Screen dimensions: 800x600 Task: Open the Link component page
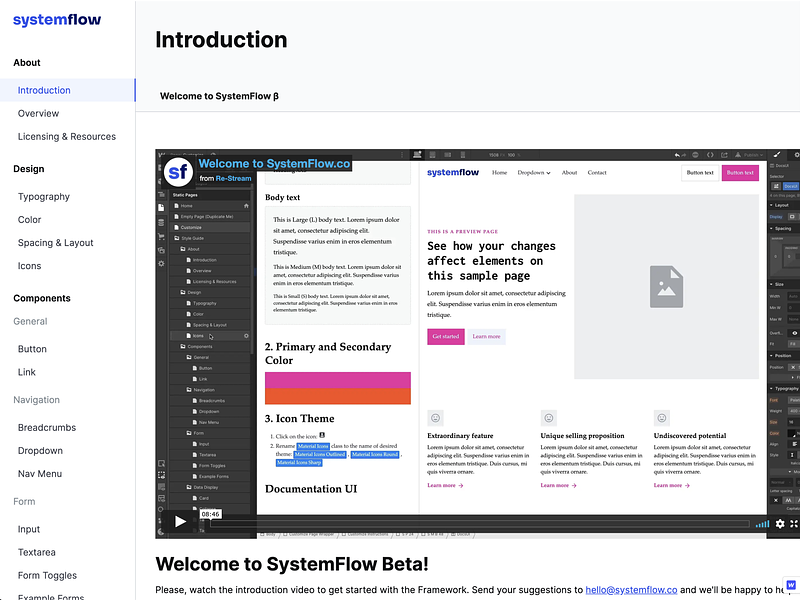(x=27, y=372)
